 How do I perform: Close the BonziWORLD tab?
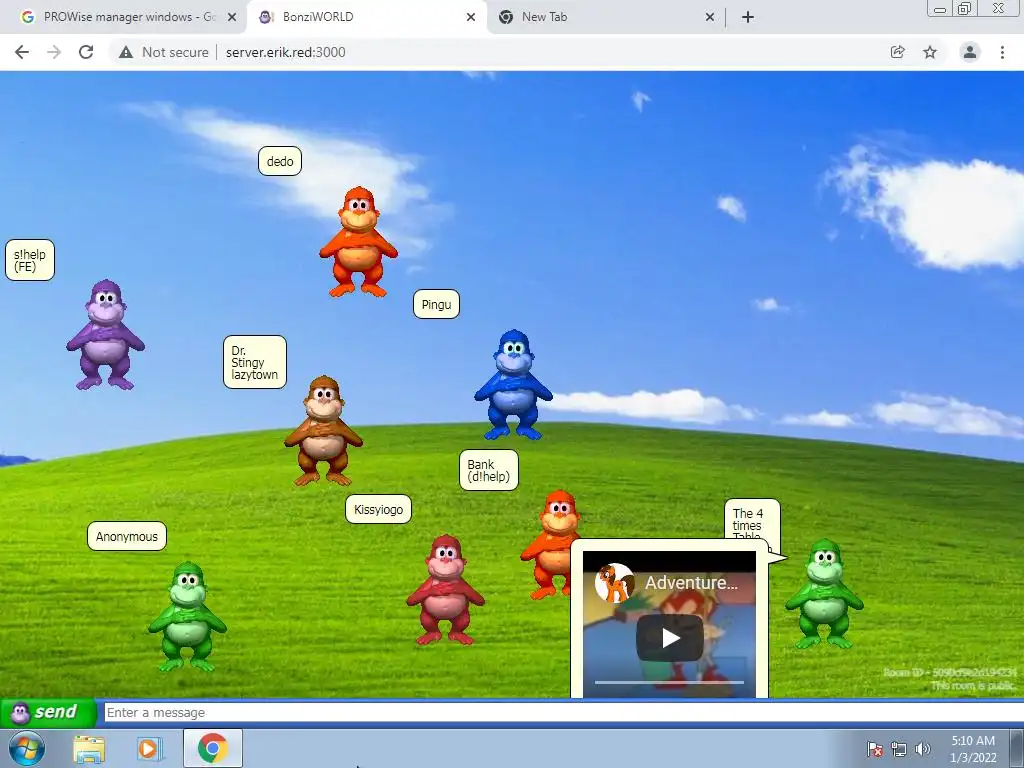click(x=471, y=17)
